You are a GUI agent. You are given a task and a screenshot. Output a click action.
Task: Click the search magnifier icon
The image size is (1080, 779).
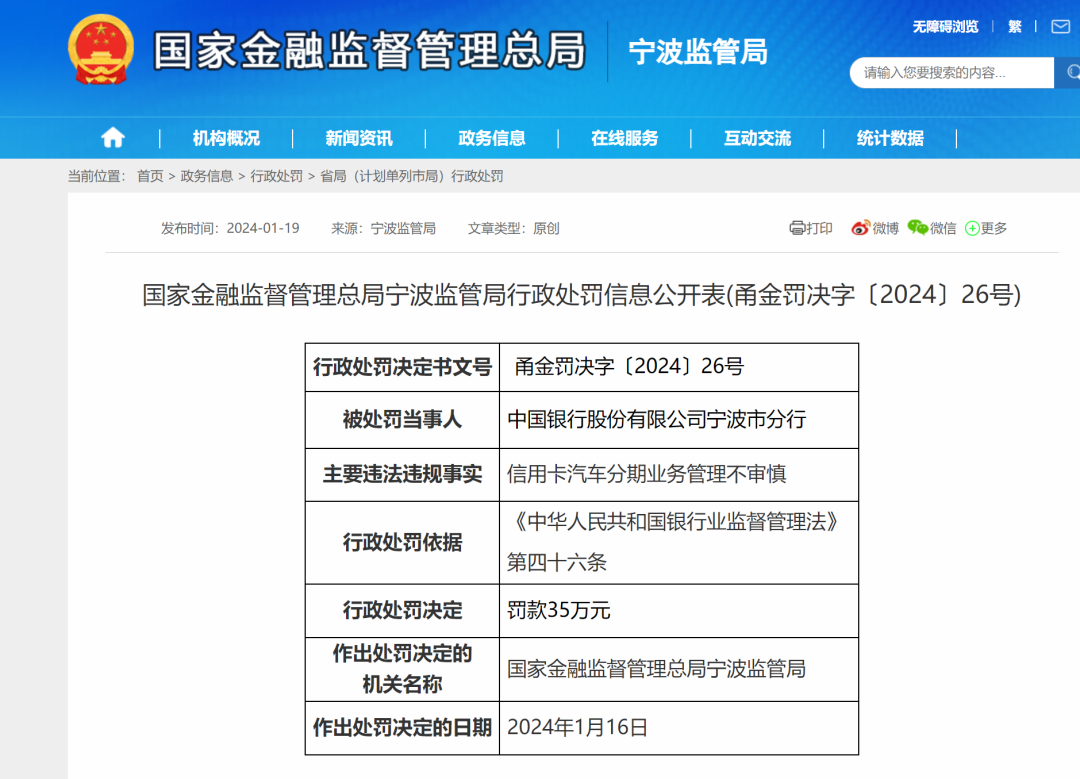[1072, 72]
